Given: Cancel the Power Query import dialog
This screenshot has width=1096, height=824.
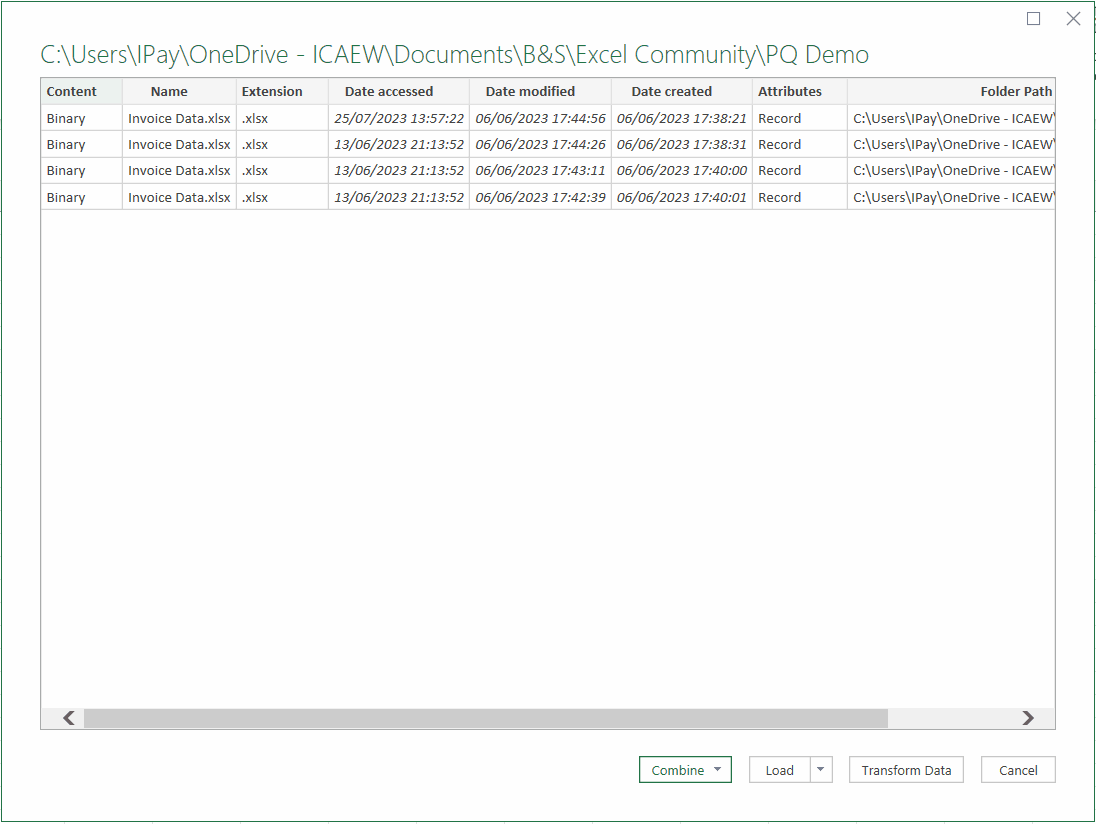Looking at the screenshot, I should click(1017, 770).
